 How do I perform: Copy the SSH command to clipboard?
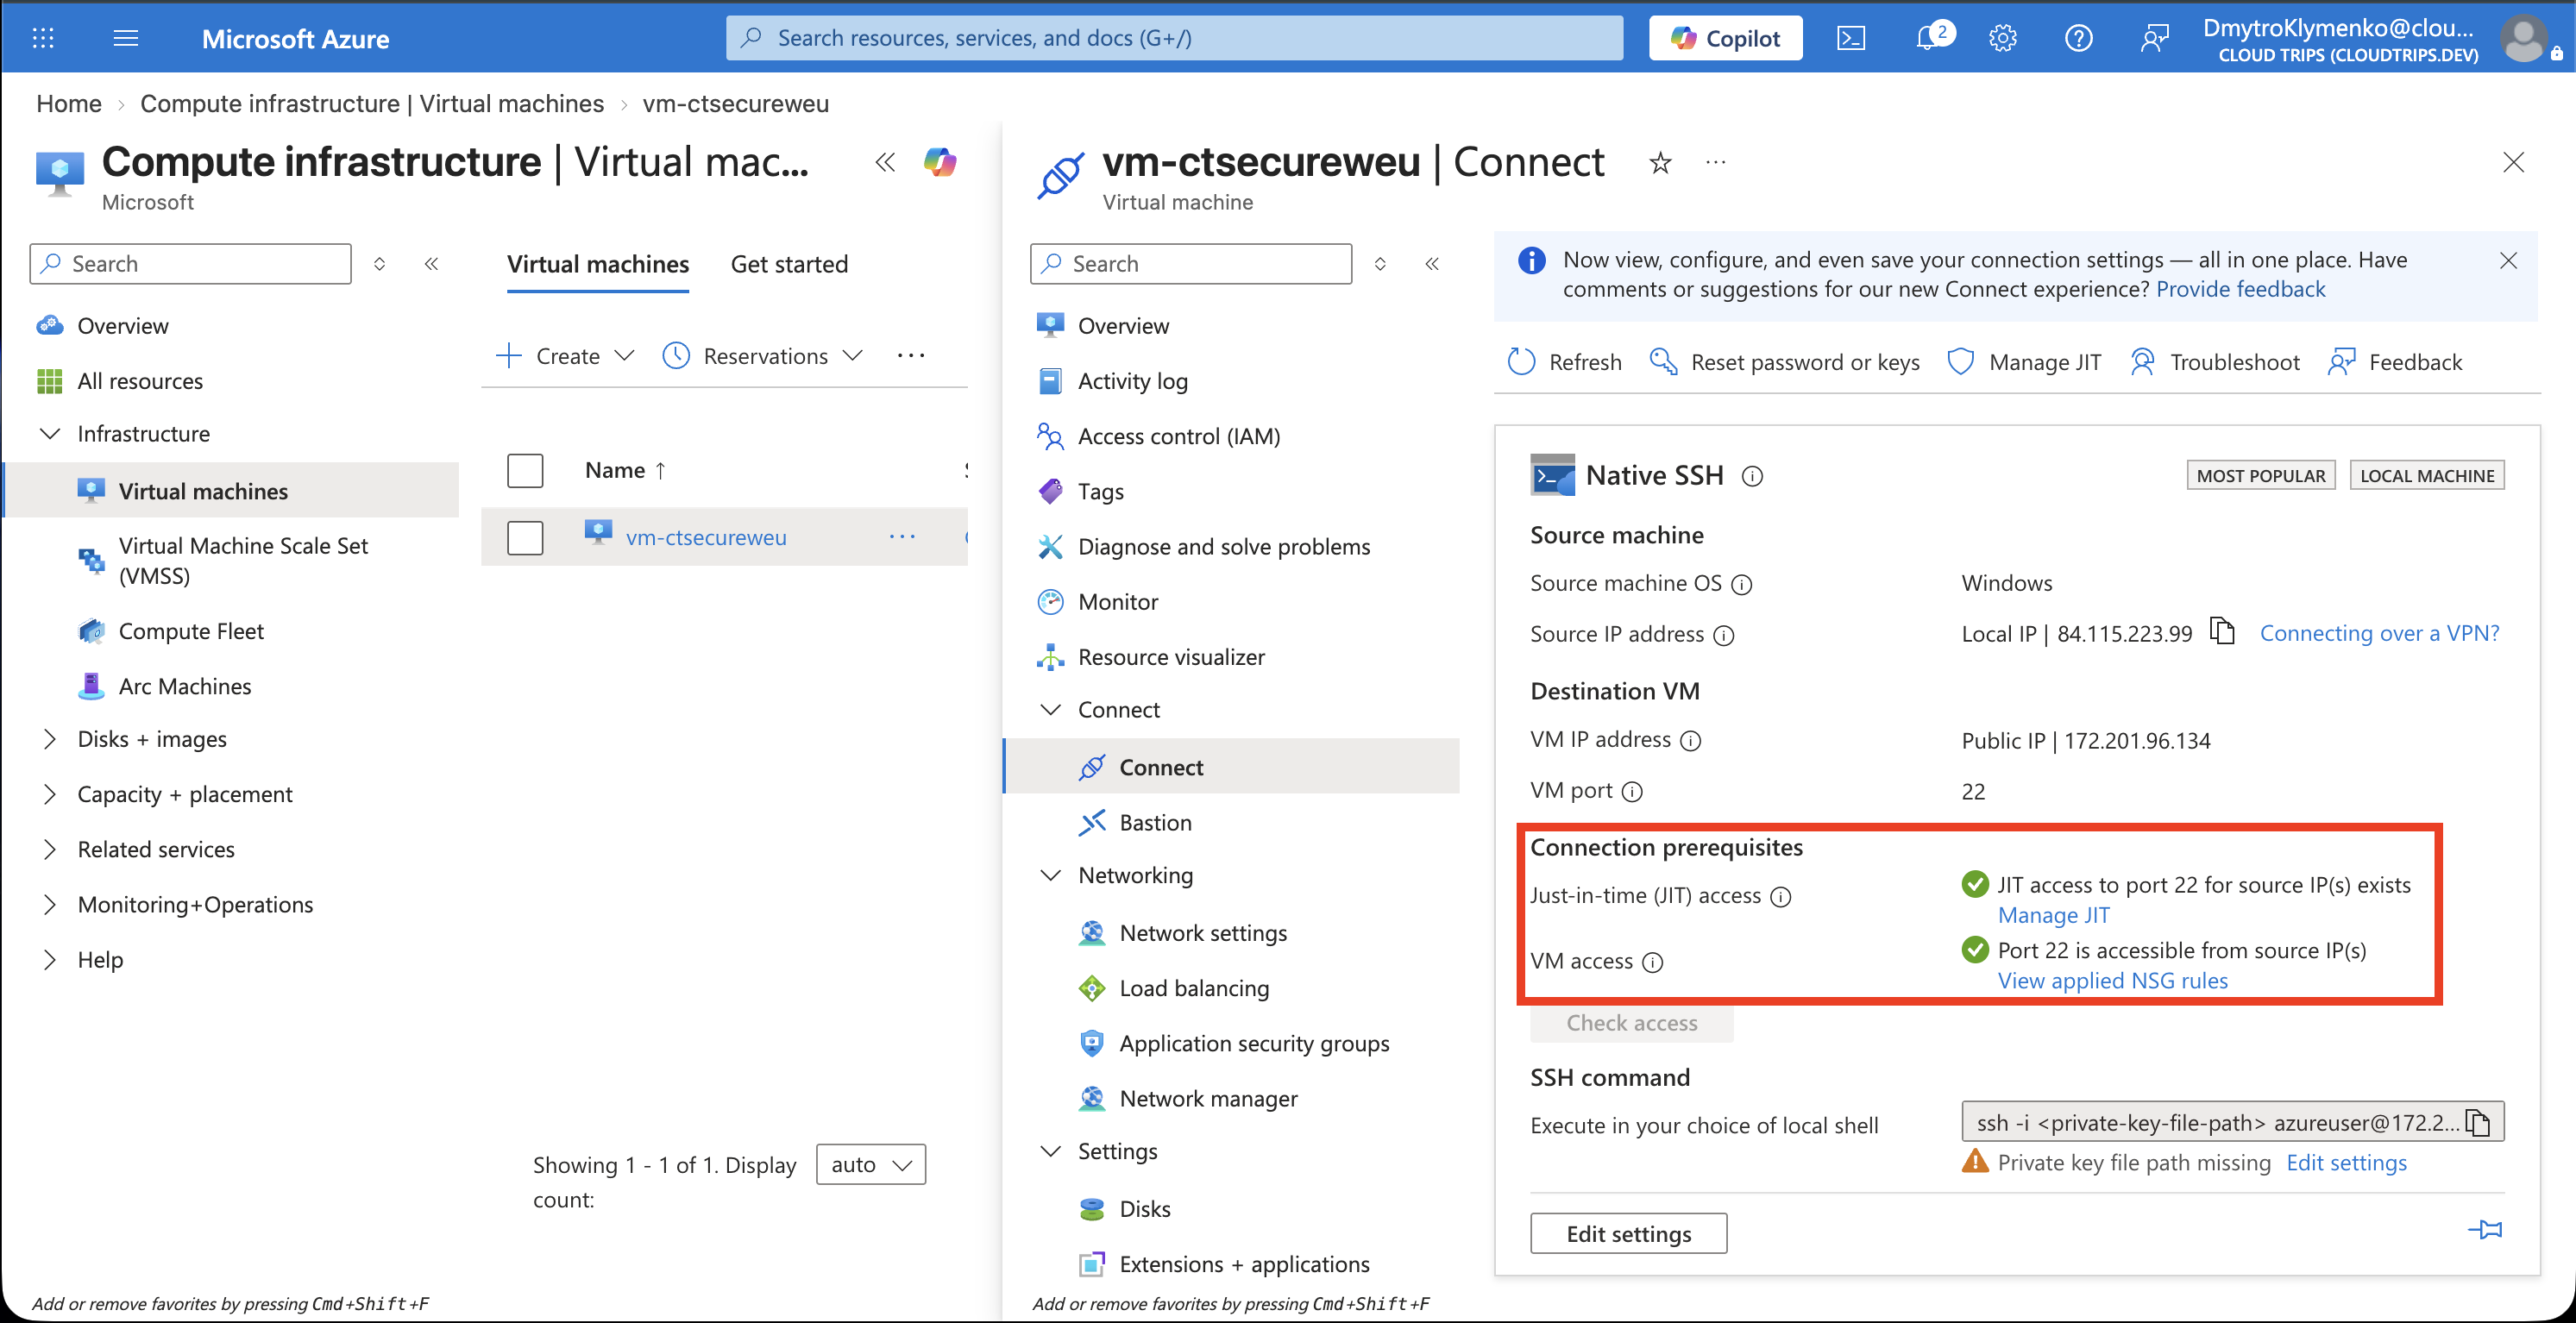coord(2478,1123)
